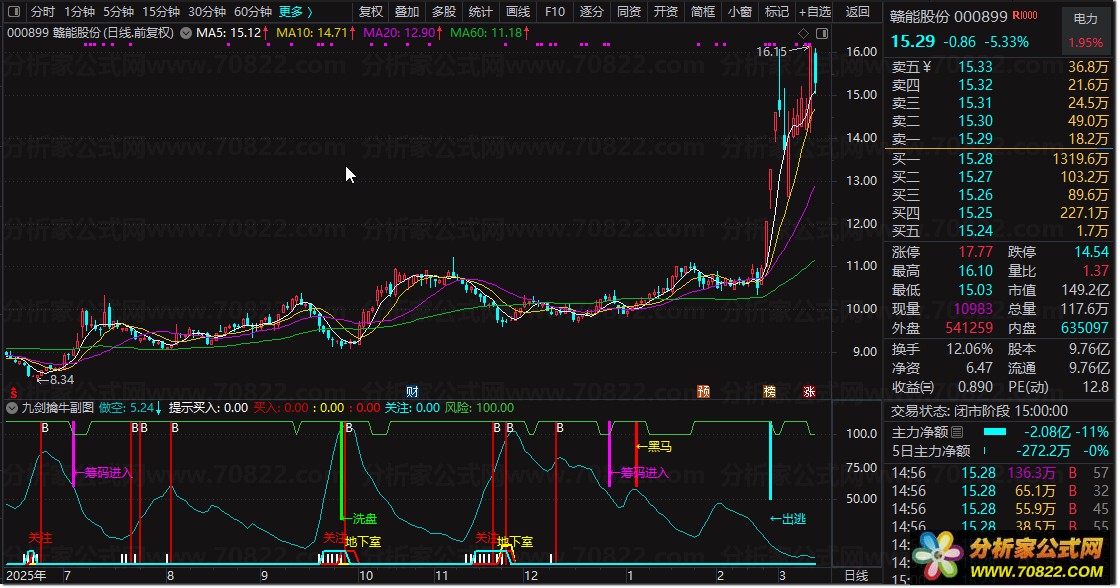Viewport: 1120px width, 588px height.
Task: Open F10 company info
Action: pos(554,11)
